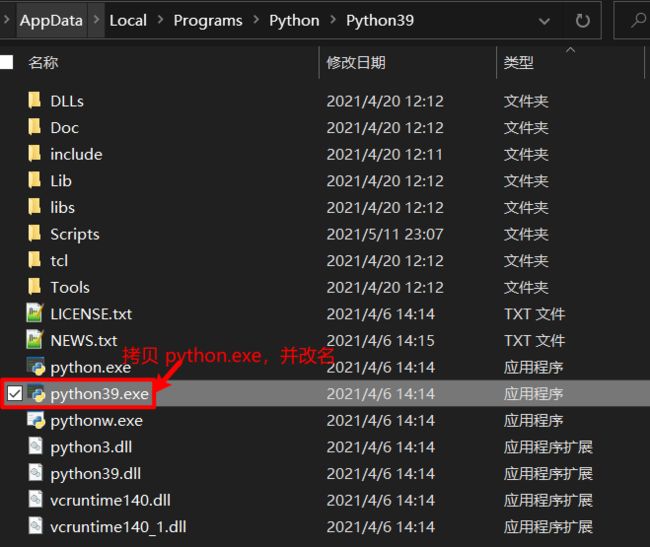This screenshot has height=547, width=650.
Task: Select the pythonw.exe file name
Action: 97,421
